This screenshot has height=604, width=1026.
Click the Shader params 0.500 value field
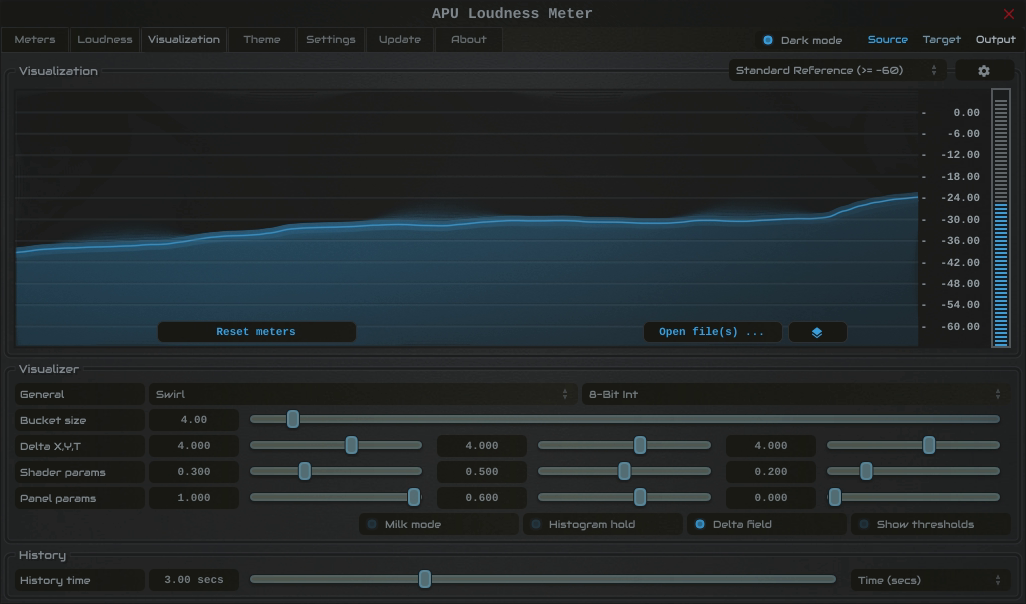tap(482, 472)
